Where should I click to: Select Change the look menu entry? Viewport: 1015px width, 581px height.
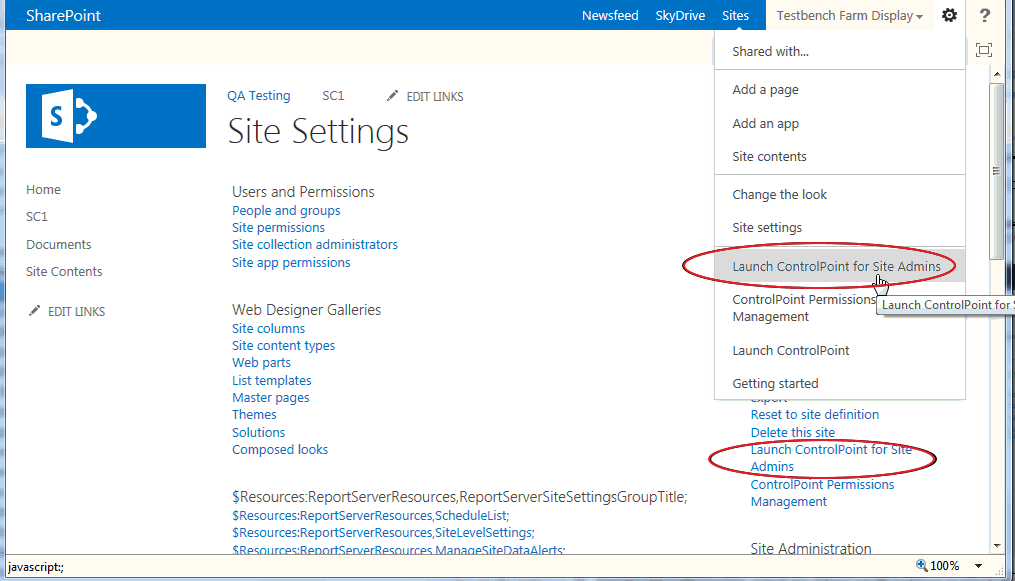point(779,194)
